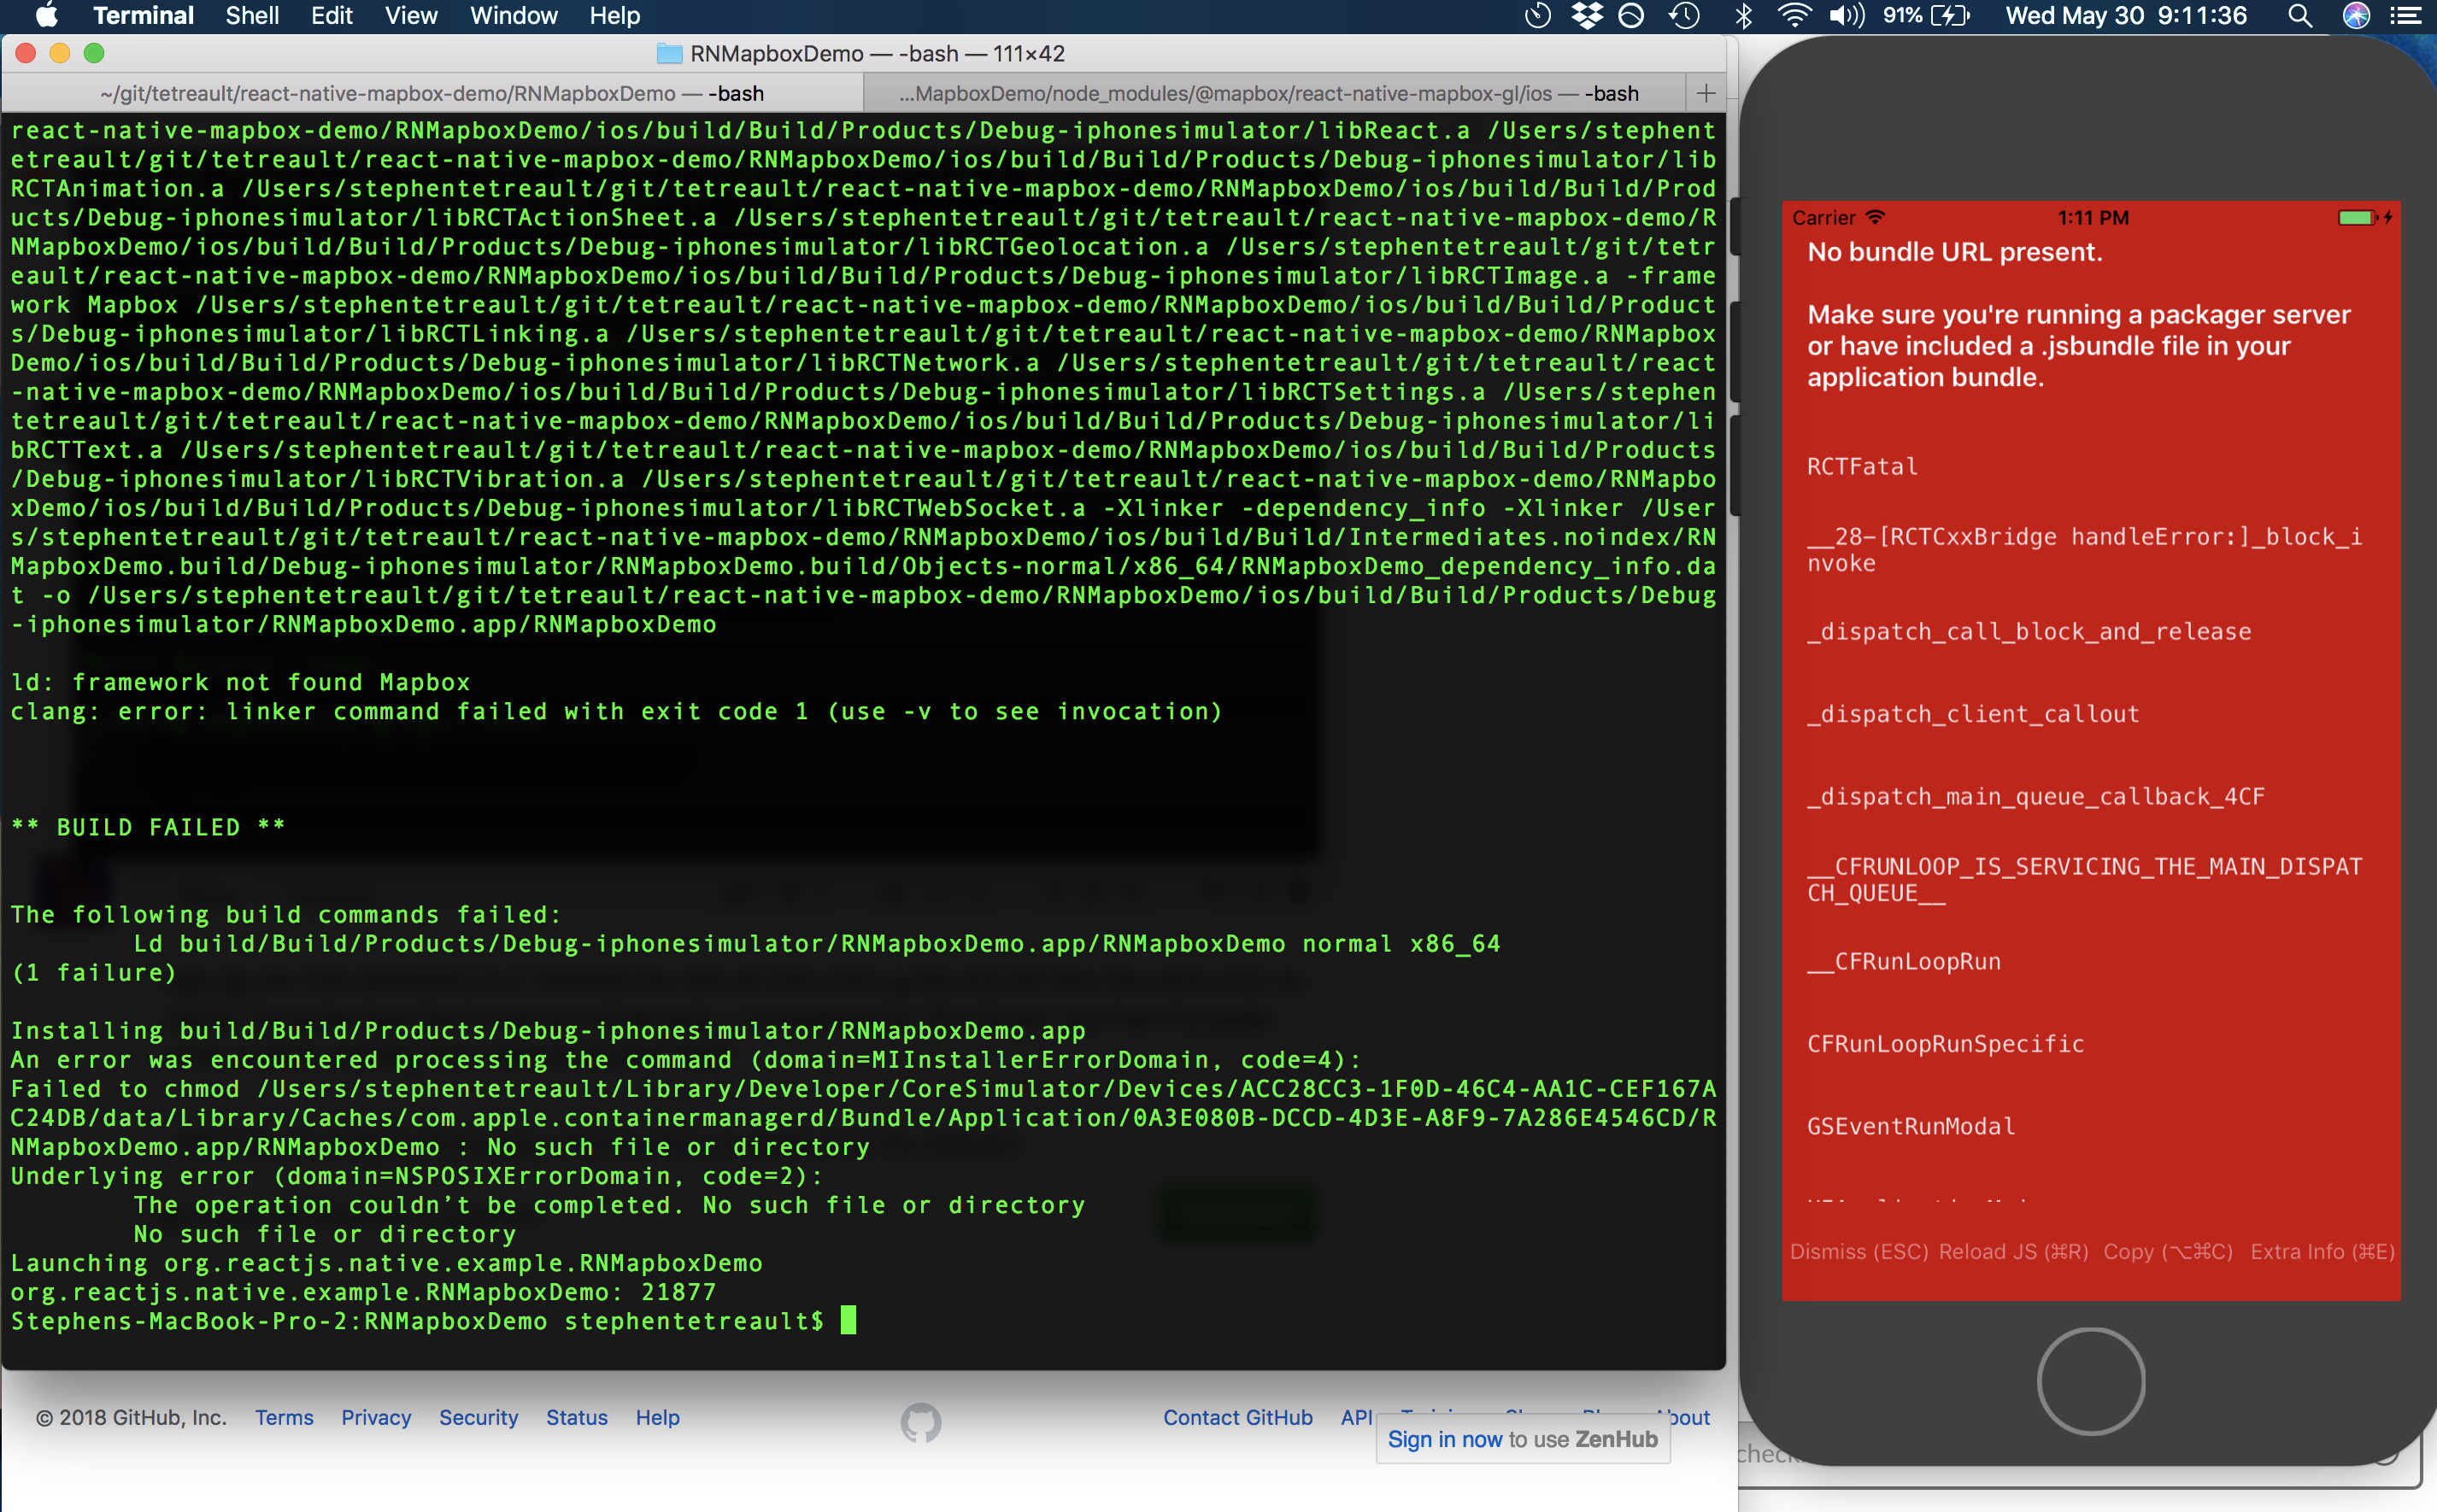The width and height of the screenshot is (2437, 1512).
Task: Click the simulator Wi-Fi status icon
Action: (x=1875, y=217)
